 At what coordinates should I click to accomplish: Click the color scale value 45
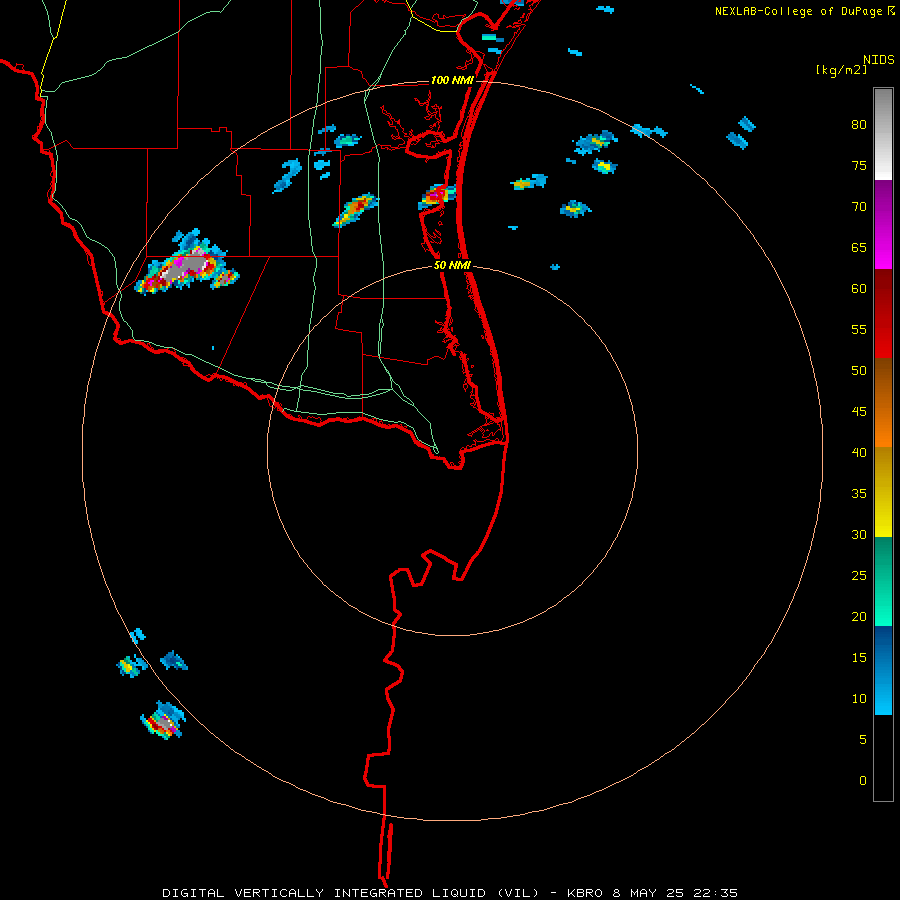[x=859, y=412]
